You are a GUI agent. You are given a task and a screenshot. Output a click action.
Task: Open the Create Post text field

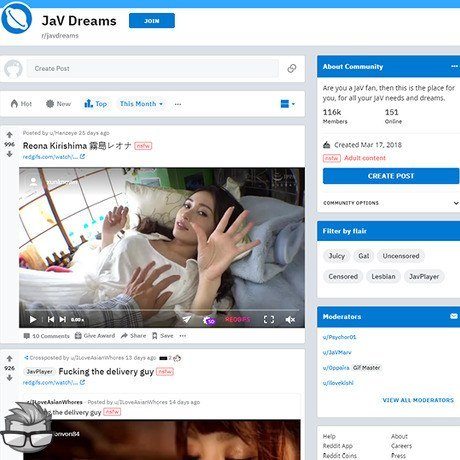coord(153,68)
